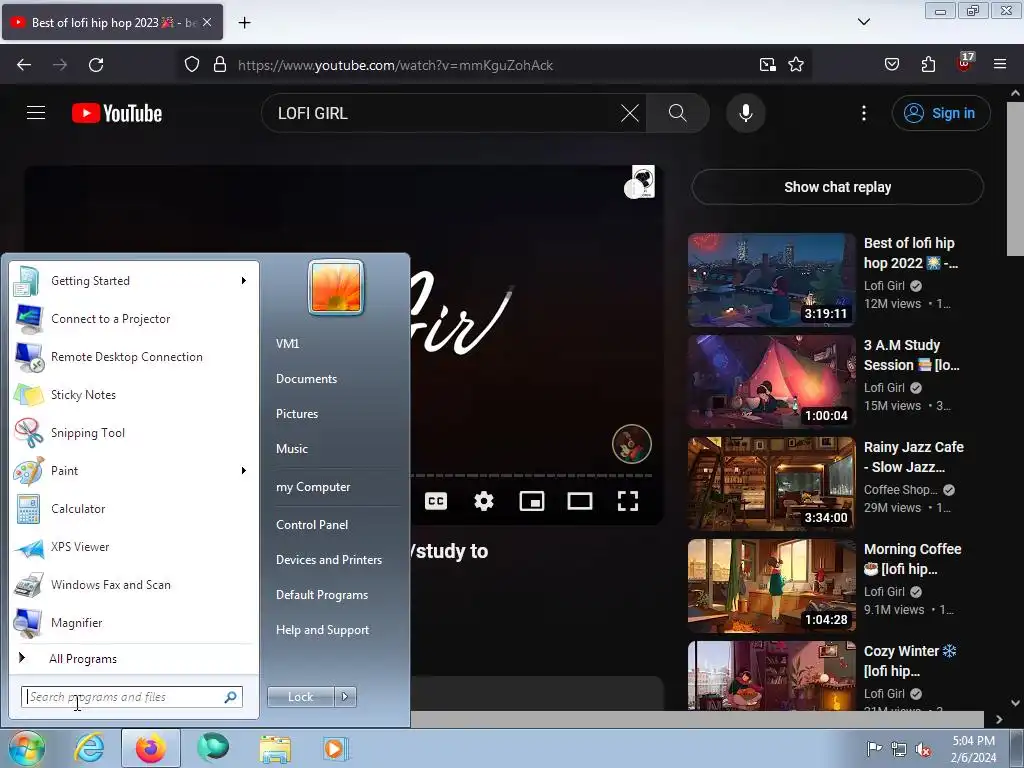Expand Paint jump list arrow
Screen dimensions: 1024x768
pos(244,471)
